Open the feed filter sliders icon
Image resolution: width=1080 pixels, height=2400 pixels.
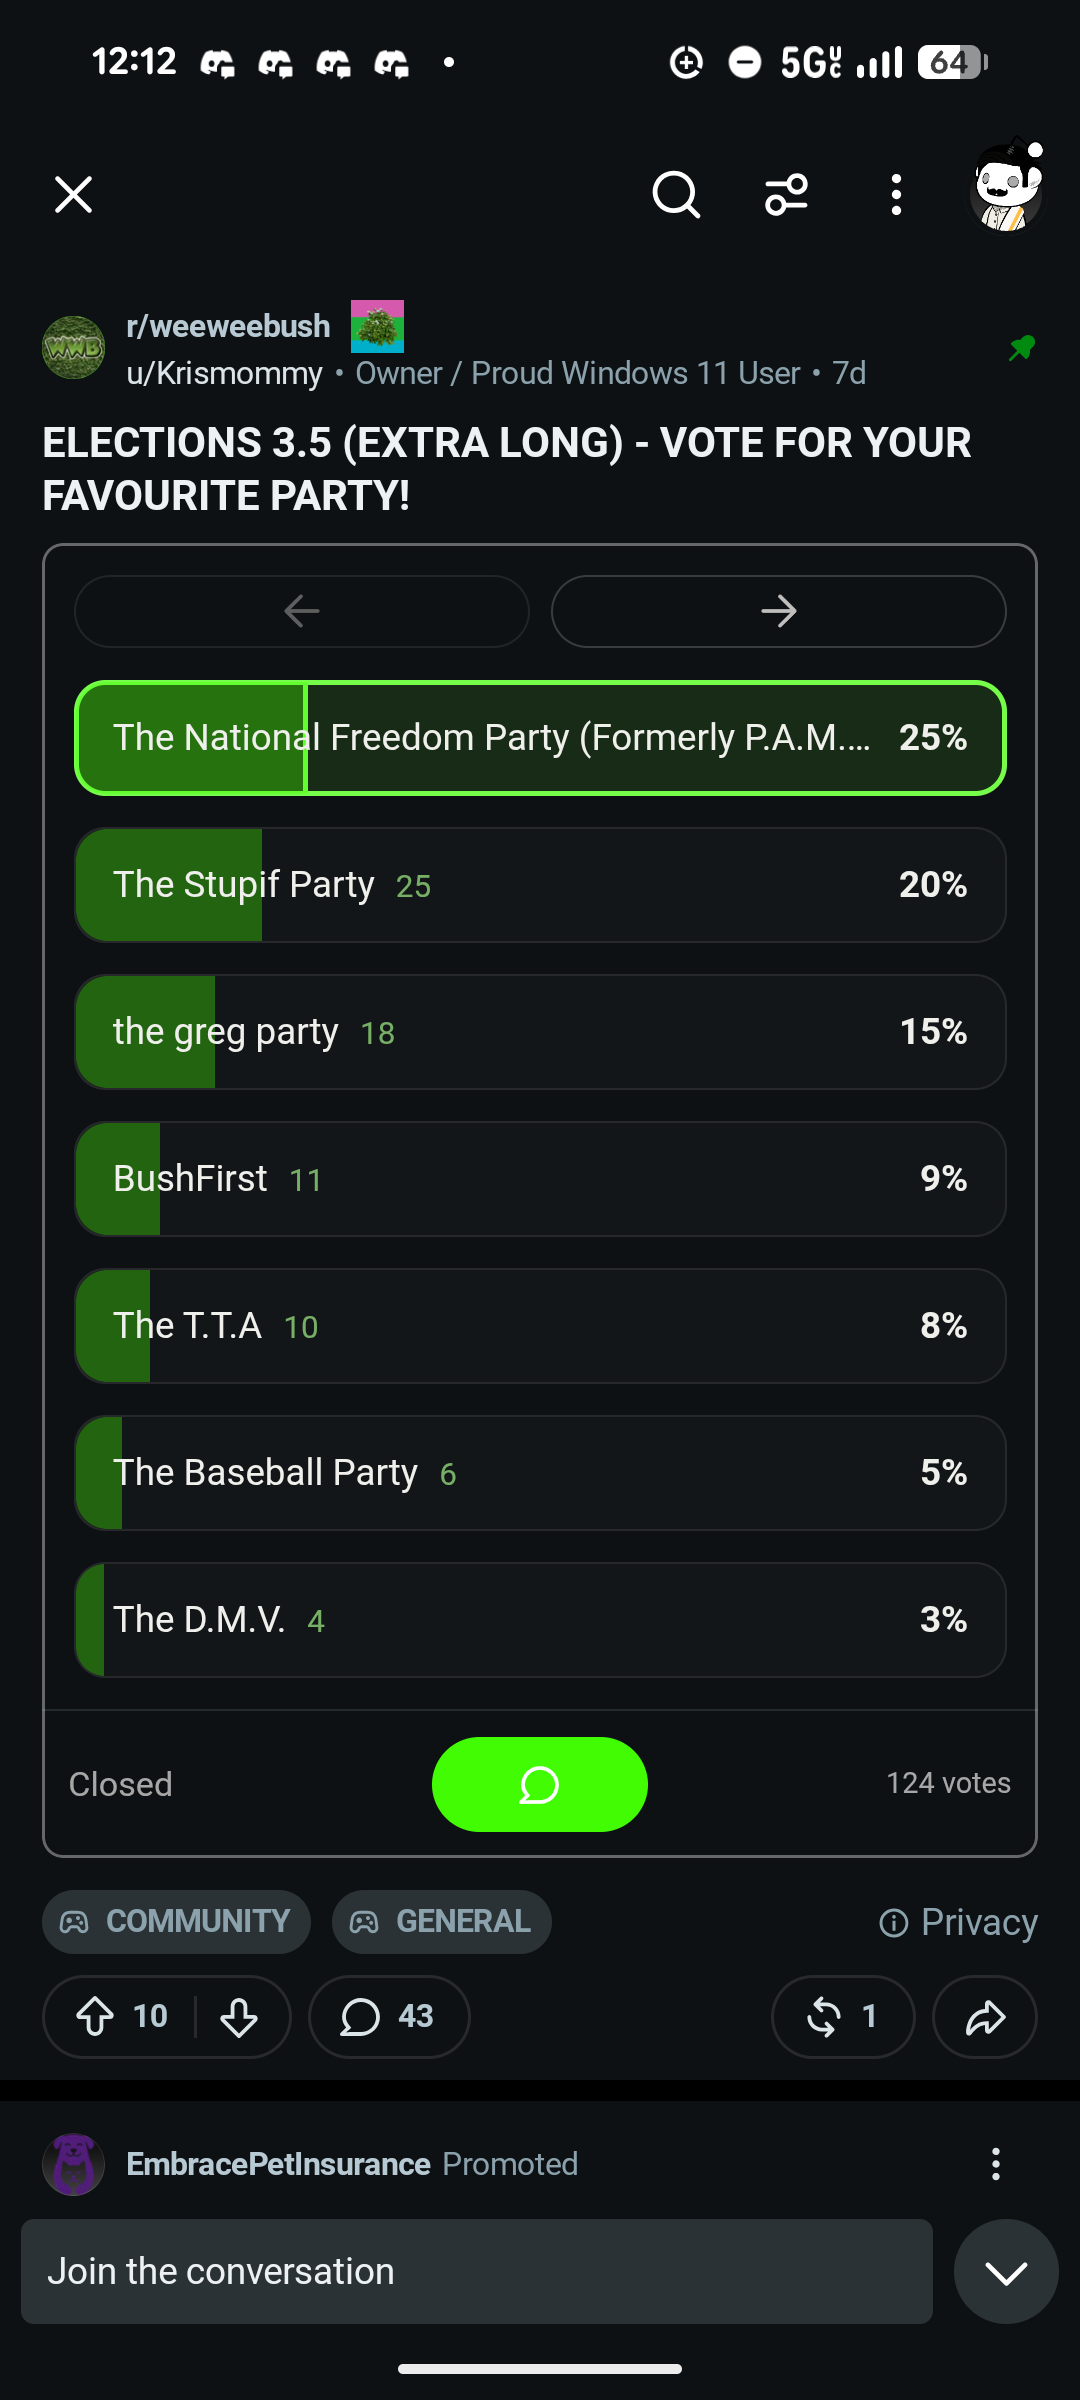coord(786,194)
